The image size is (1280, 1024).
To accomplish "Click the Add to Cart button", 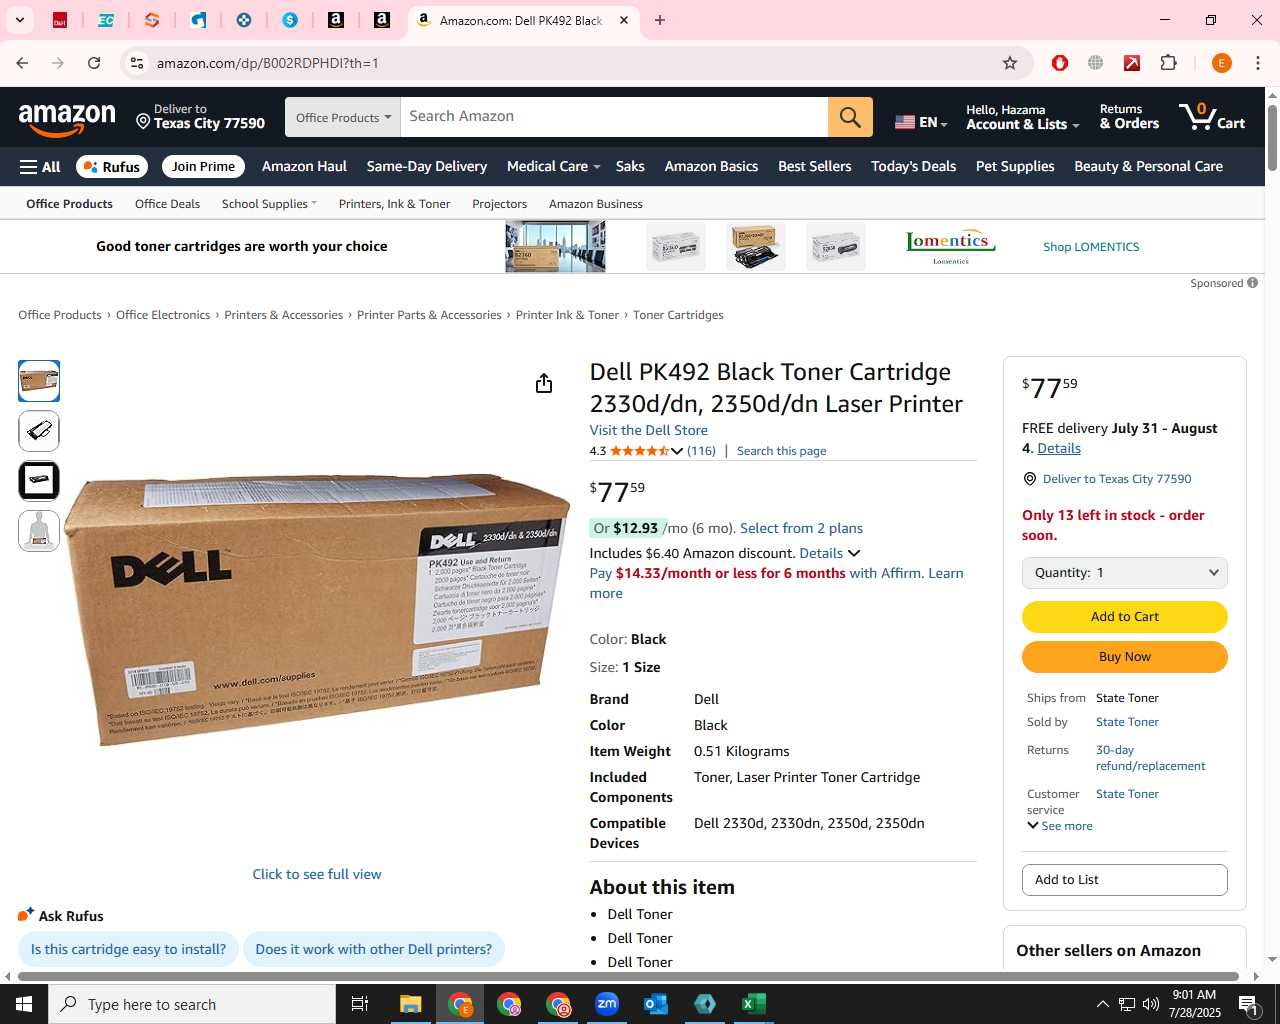I will [x=1124, y=617].
